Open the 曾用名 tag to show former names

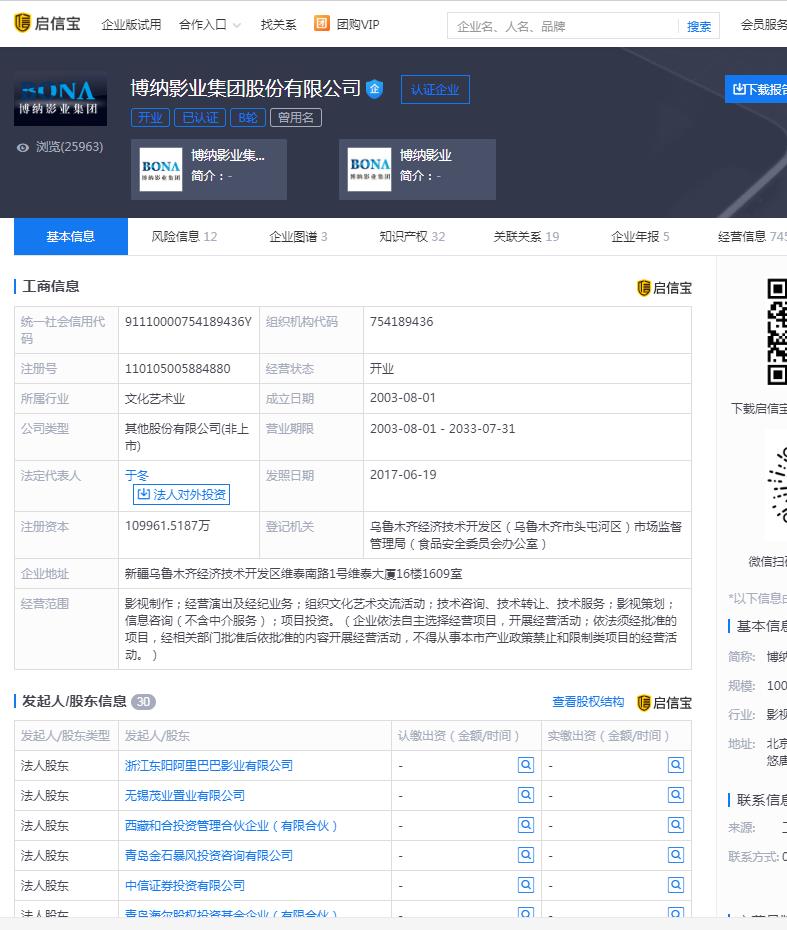(296, 117)
